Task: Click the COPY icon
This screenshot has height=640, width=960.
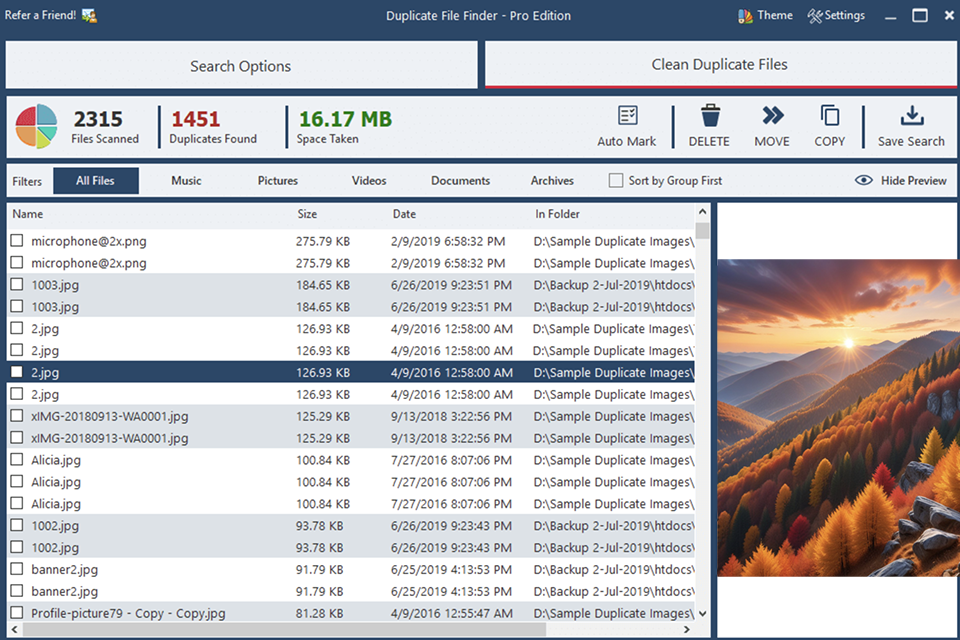Action: [x=829, y=116]
